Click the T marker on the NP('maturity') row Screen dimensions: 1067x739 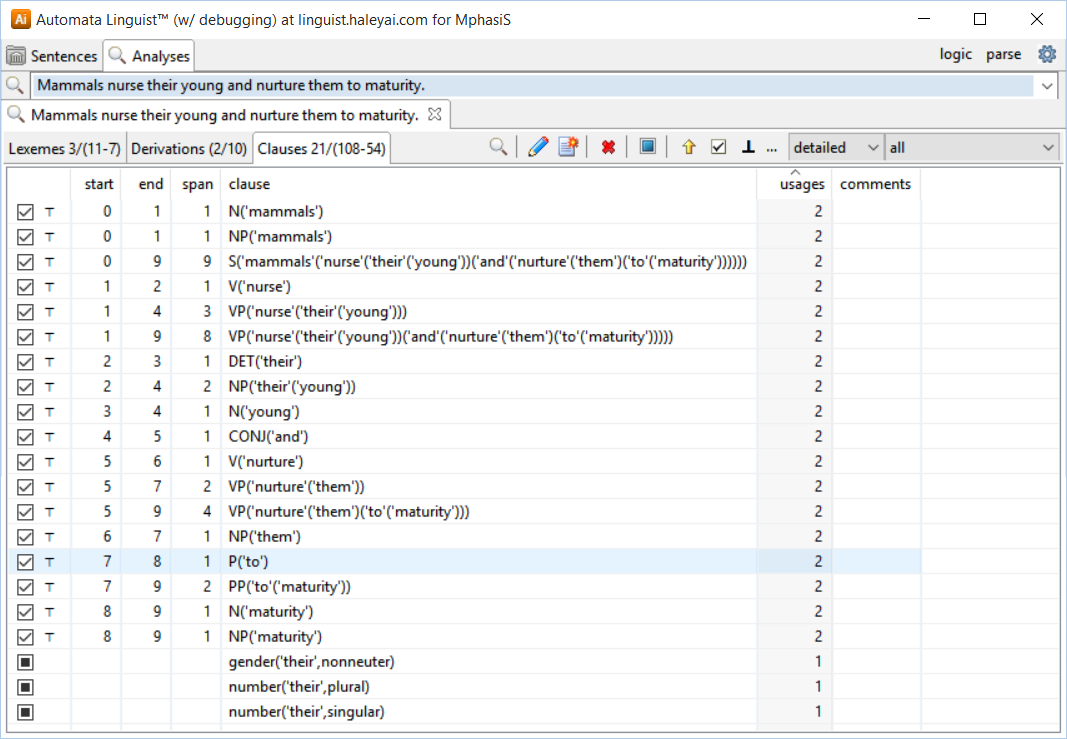[50, 637]
